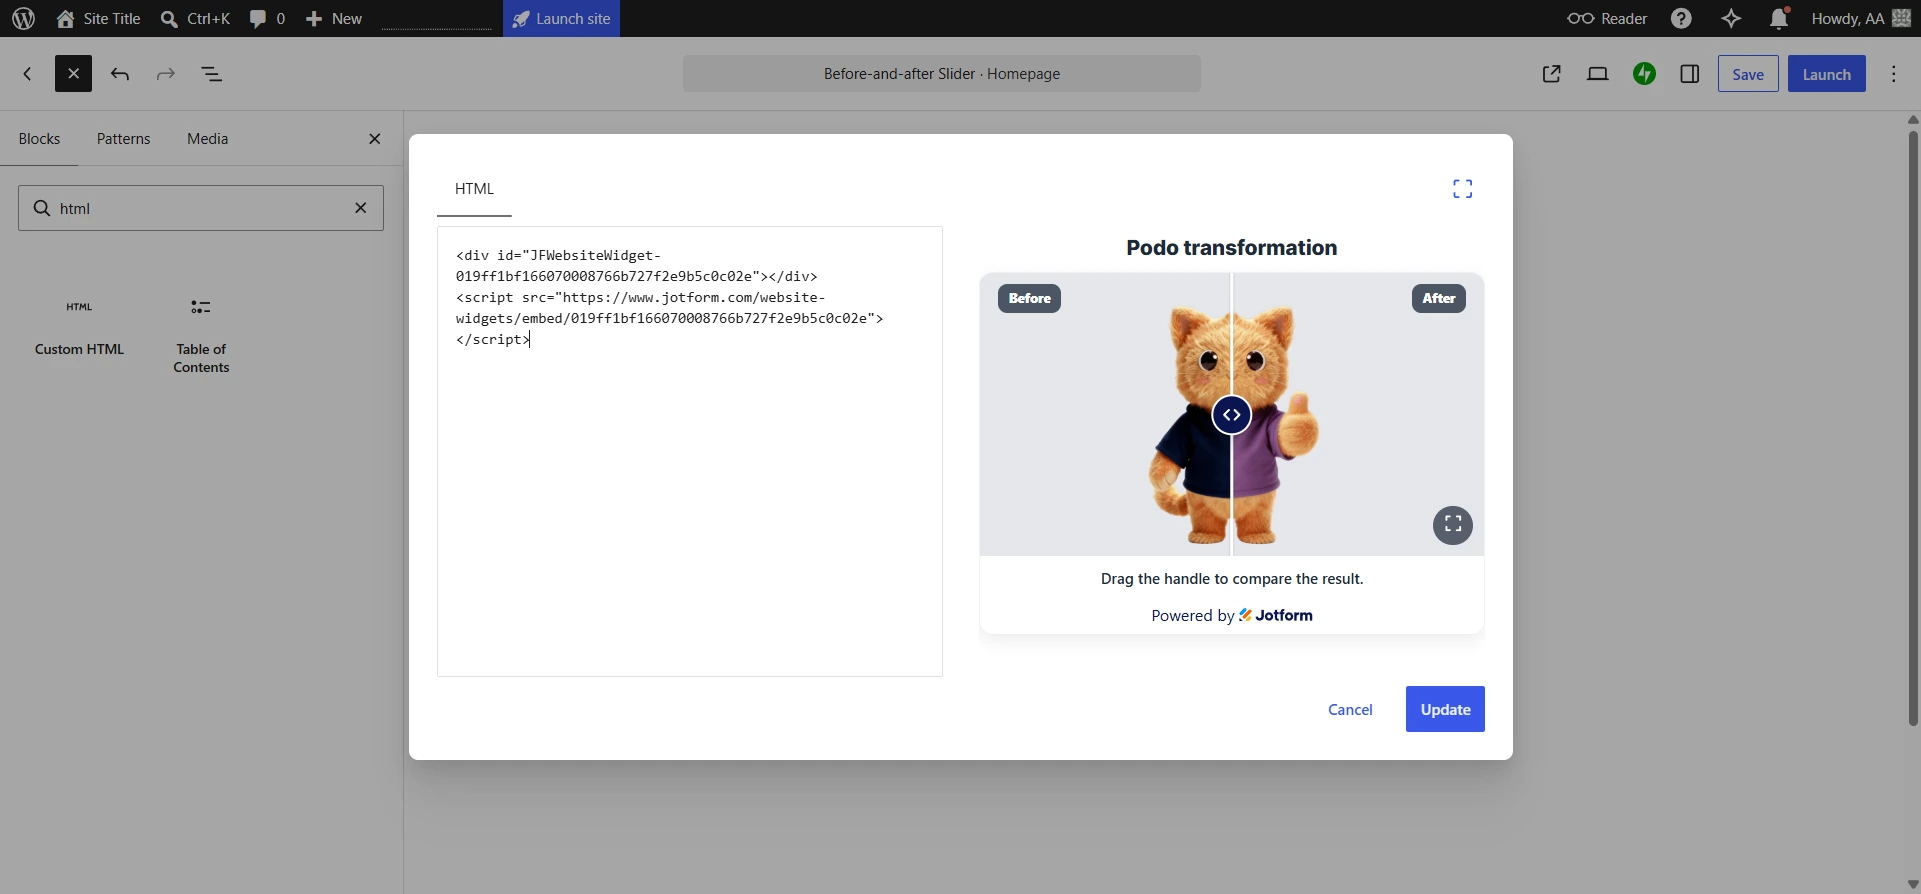Viewport: 1921px width, 894px height.
Task: Go back with the left chevron
Action: click(27, 74)
